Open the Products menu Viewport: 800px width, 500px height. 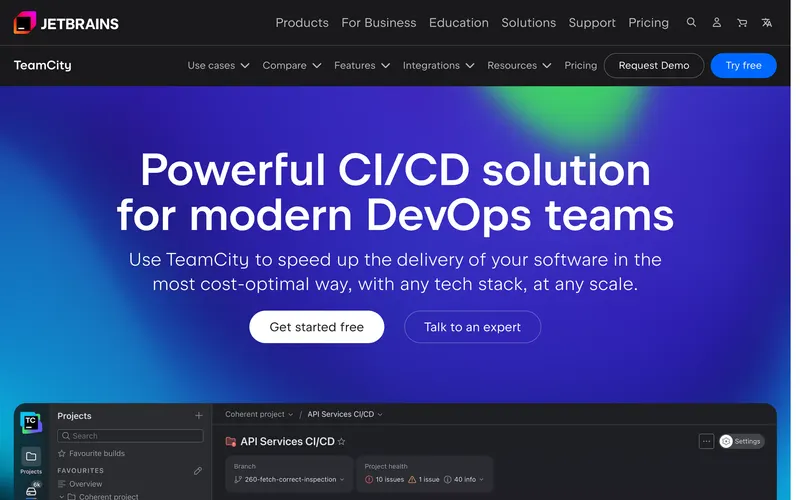pyautogui.click(x=302, y=22)
